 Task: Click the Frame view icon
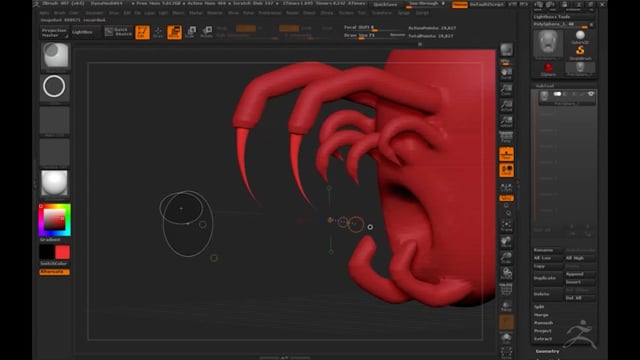pyautogui.click(x=507, y=226)
